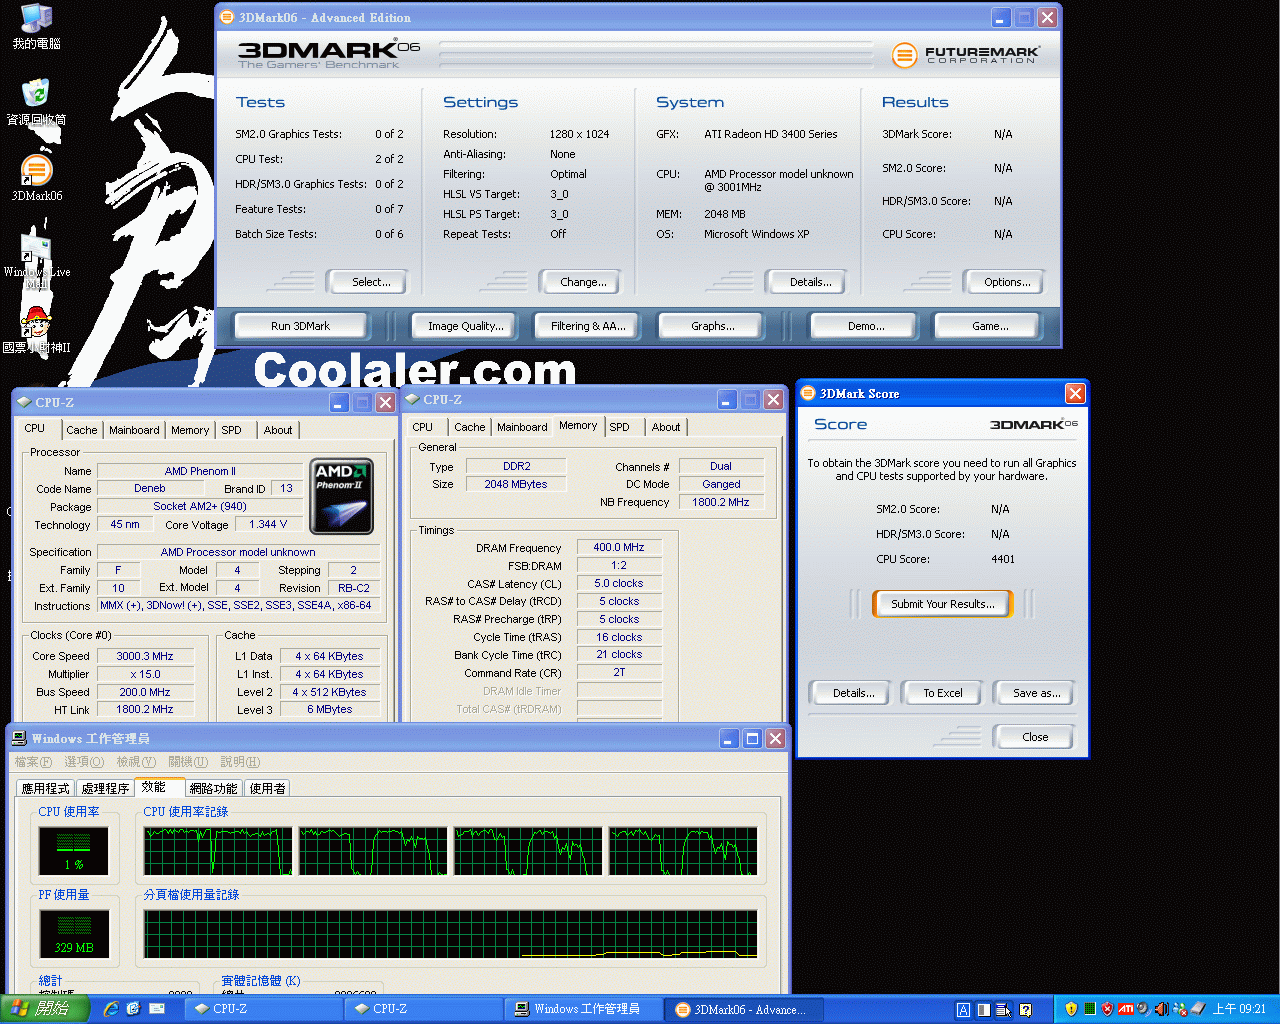Click the second quick launch icon next to Internet Explorer
This screenshot has width=1280, height=1024.
134,1009
